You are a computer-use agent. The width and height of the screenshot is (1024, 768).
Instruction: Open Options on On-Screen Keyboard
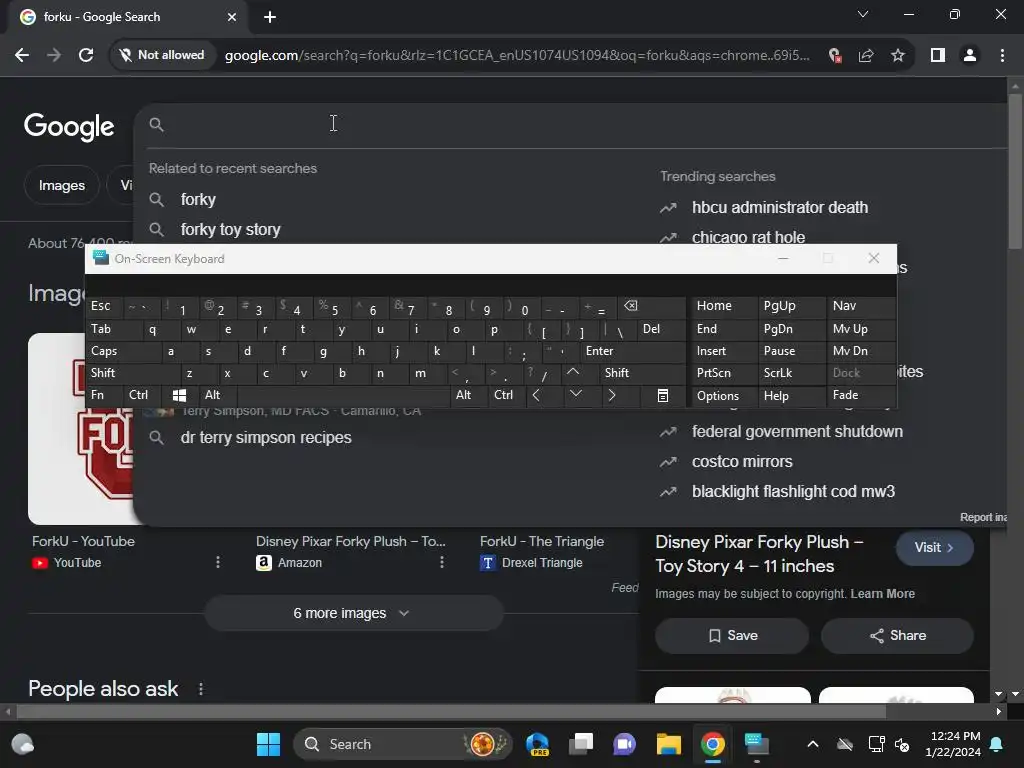(724, 395)
